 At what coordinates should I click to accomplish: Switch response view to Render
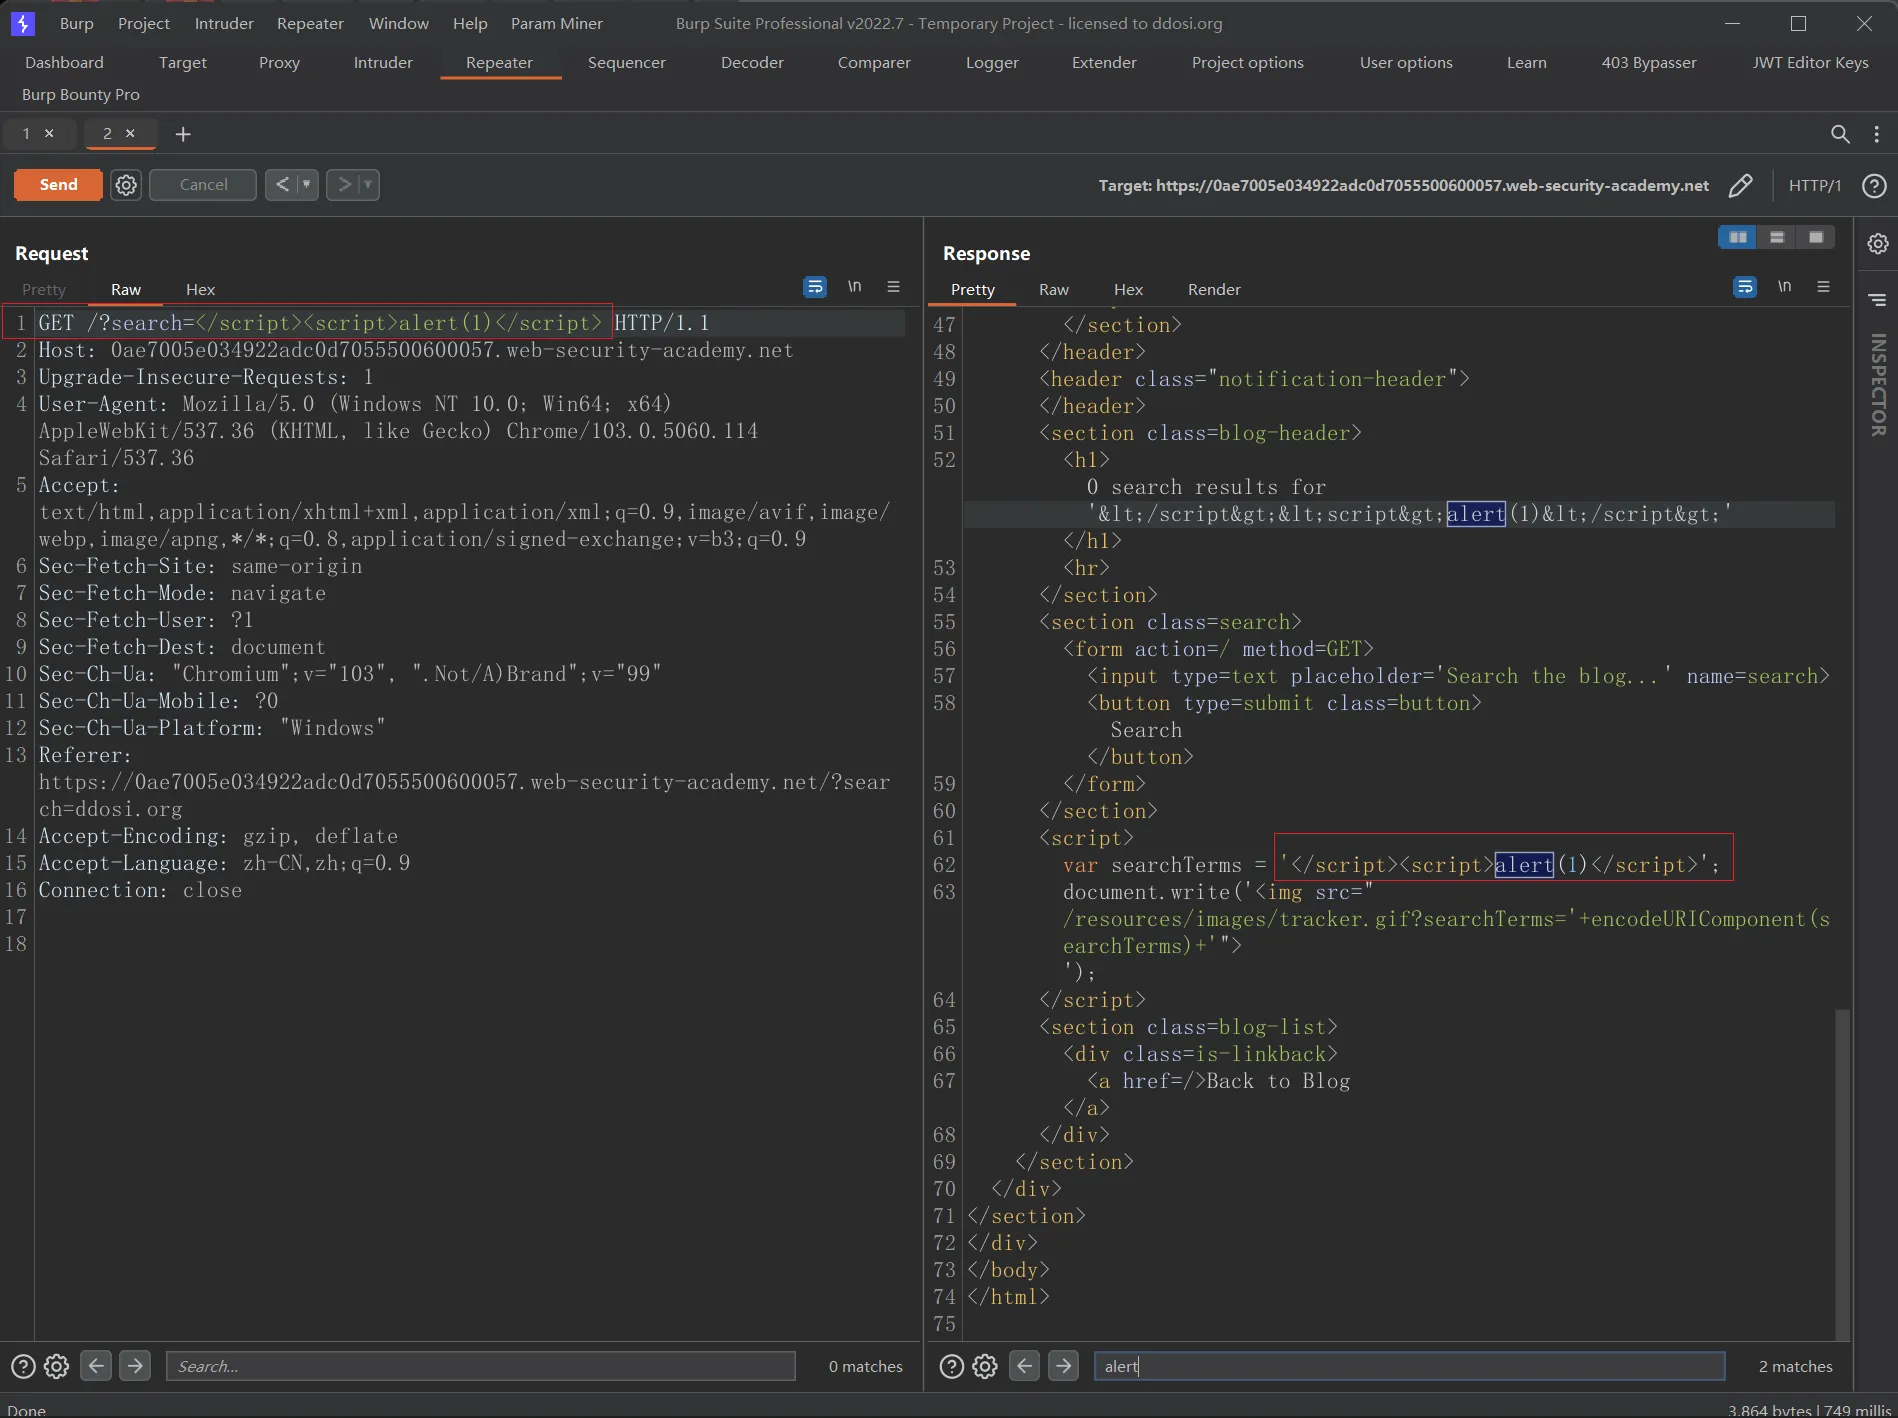coord(1214,289)
